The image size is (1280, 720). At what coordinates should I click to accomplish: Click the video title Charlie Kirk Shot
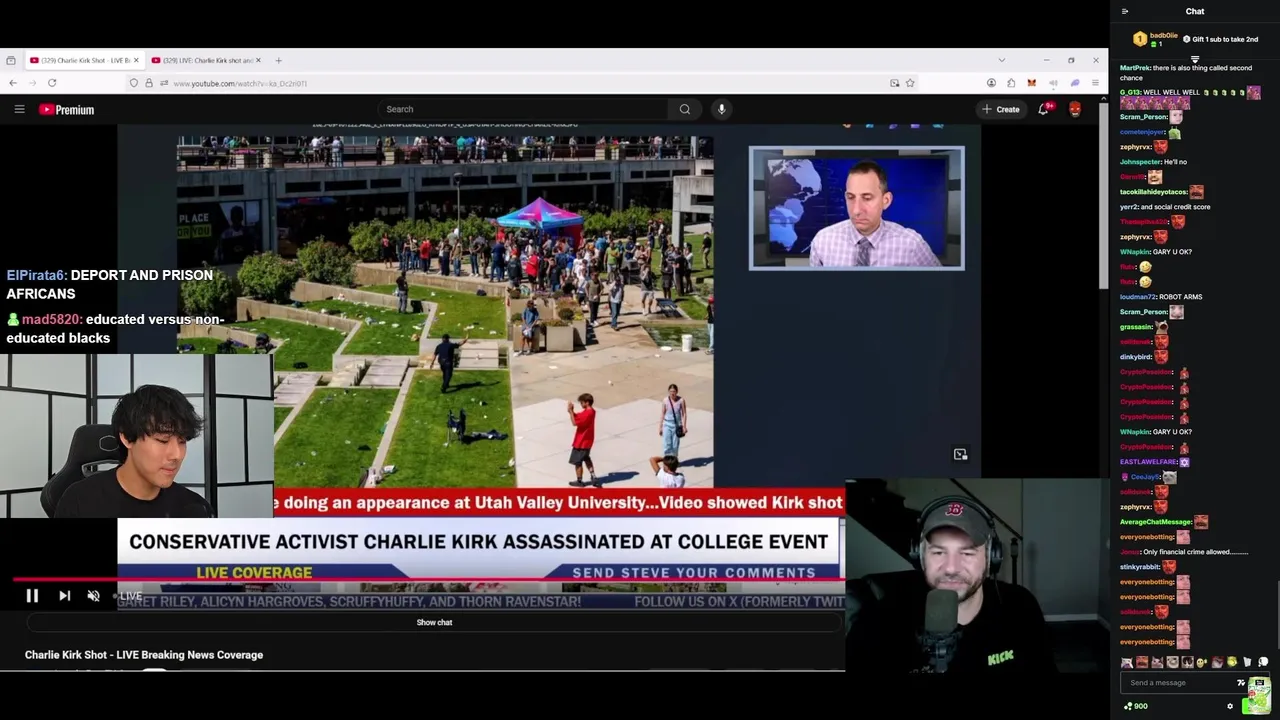tap(144, 655)
